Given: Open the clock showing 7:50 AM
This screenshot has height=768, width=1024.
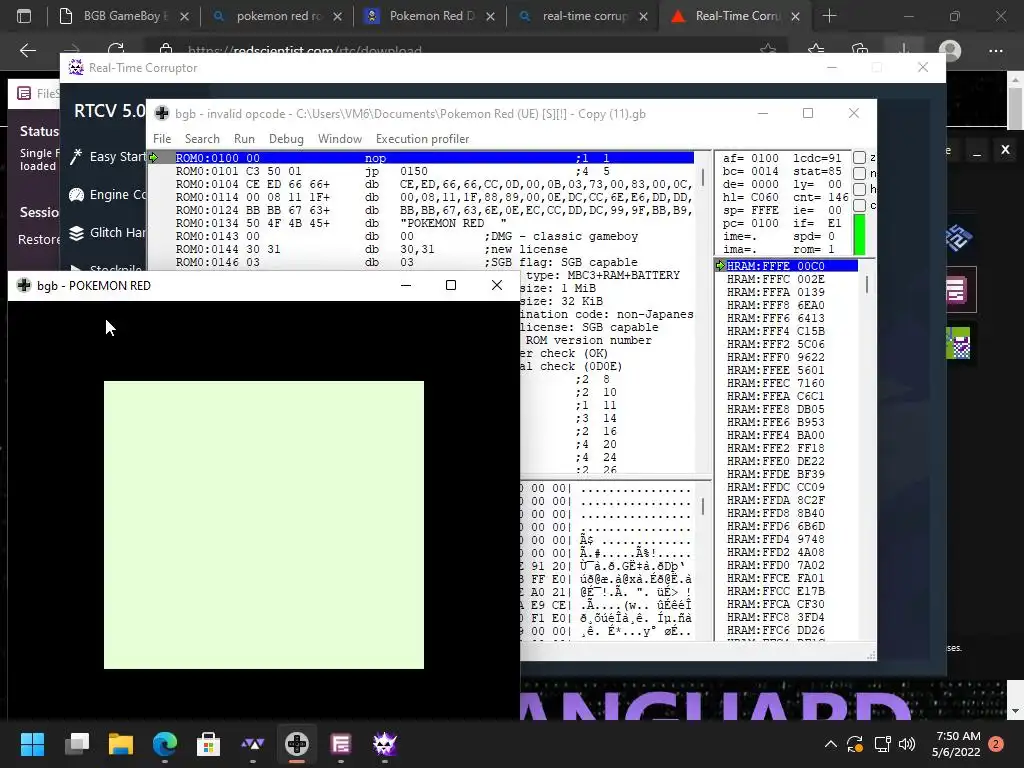Looking at the screenshot, I should (957, 736).
